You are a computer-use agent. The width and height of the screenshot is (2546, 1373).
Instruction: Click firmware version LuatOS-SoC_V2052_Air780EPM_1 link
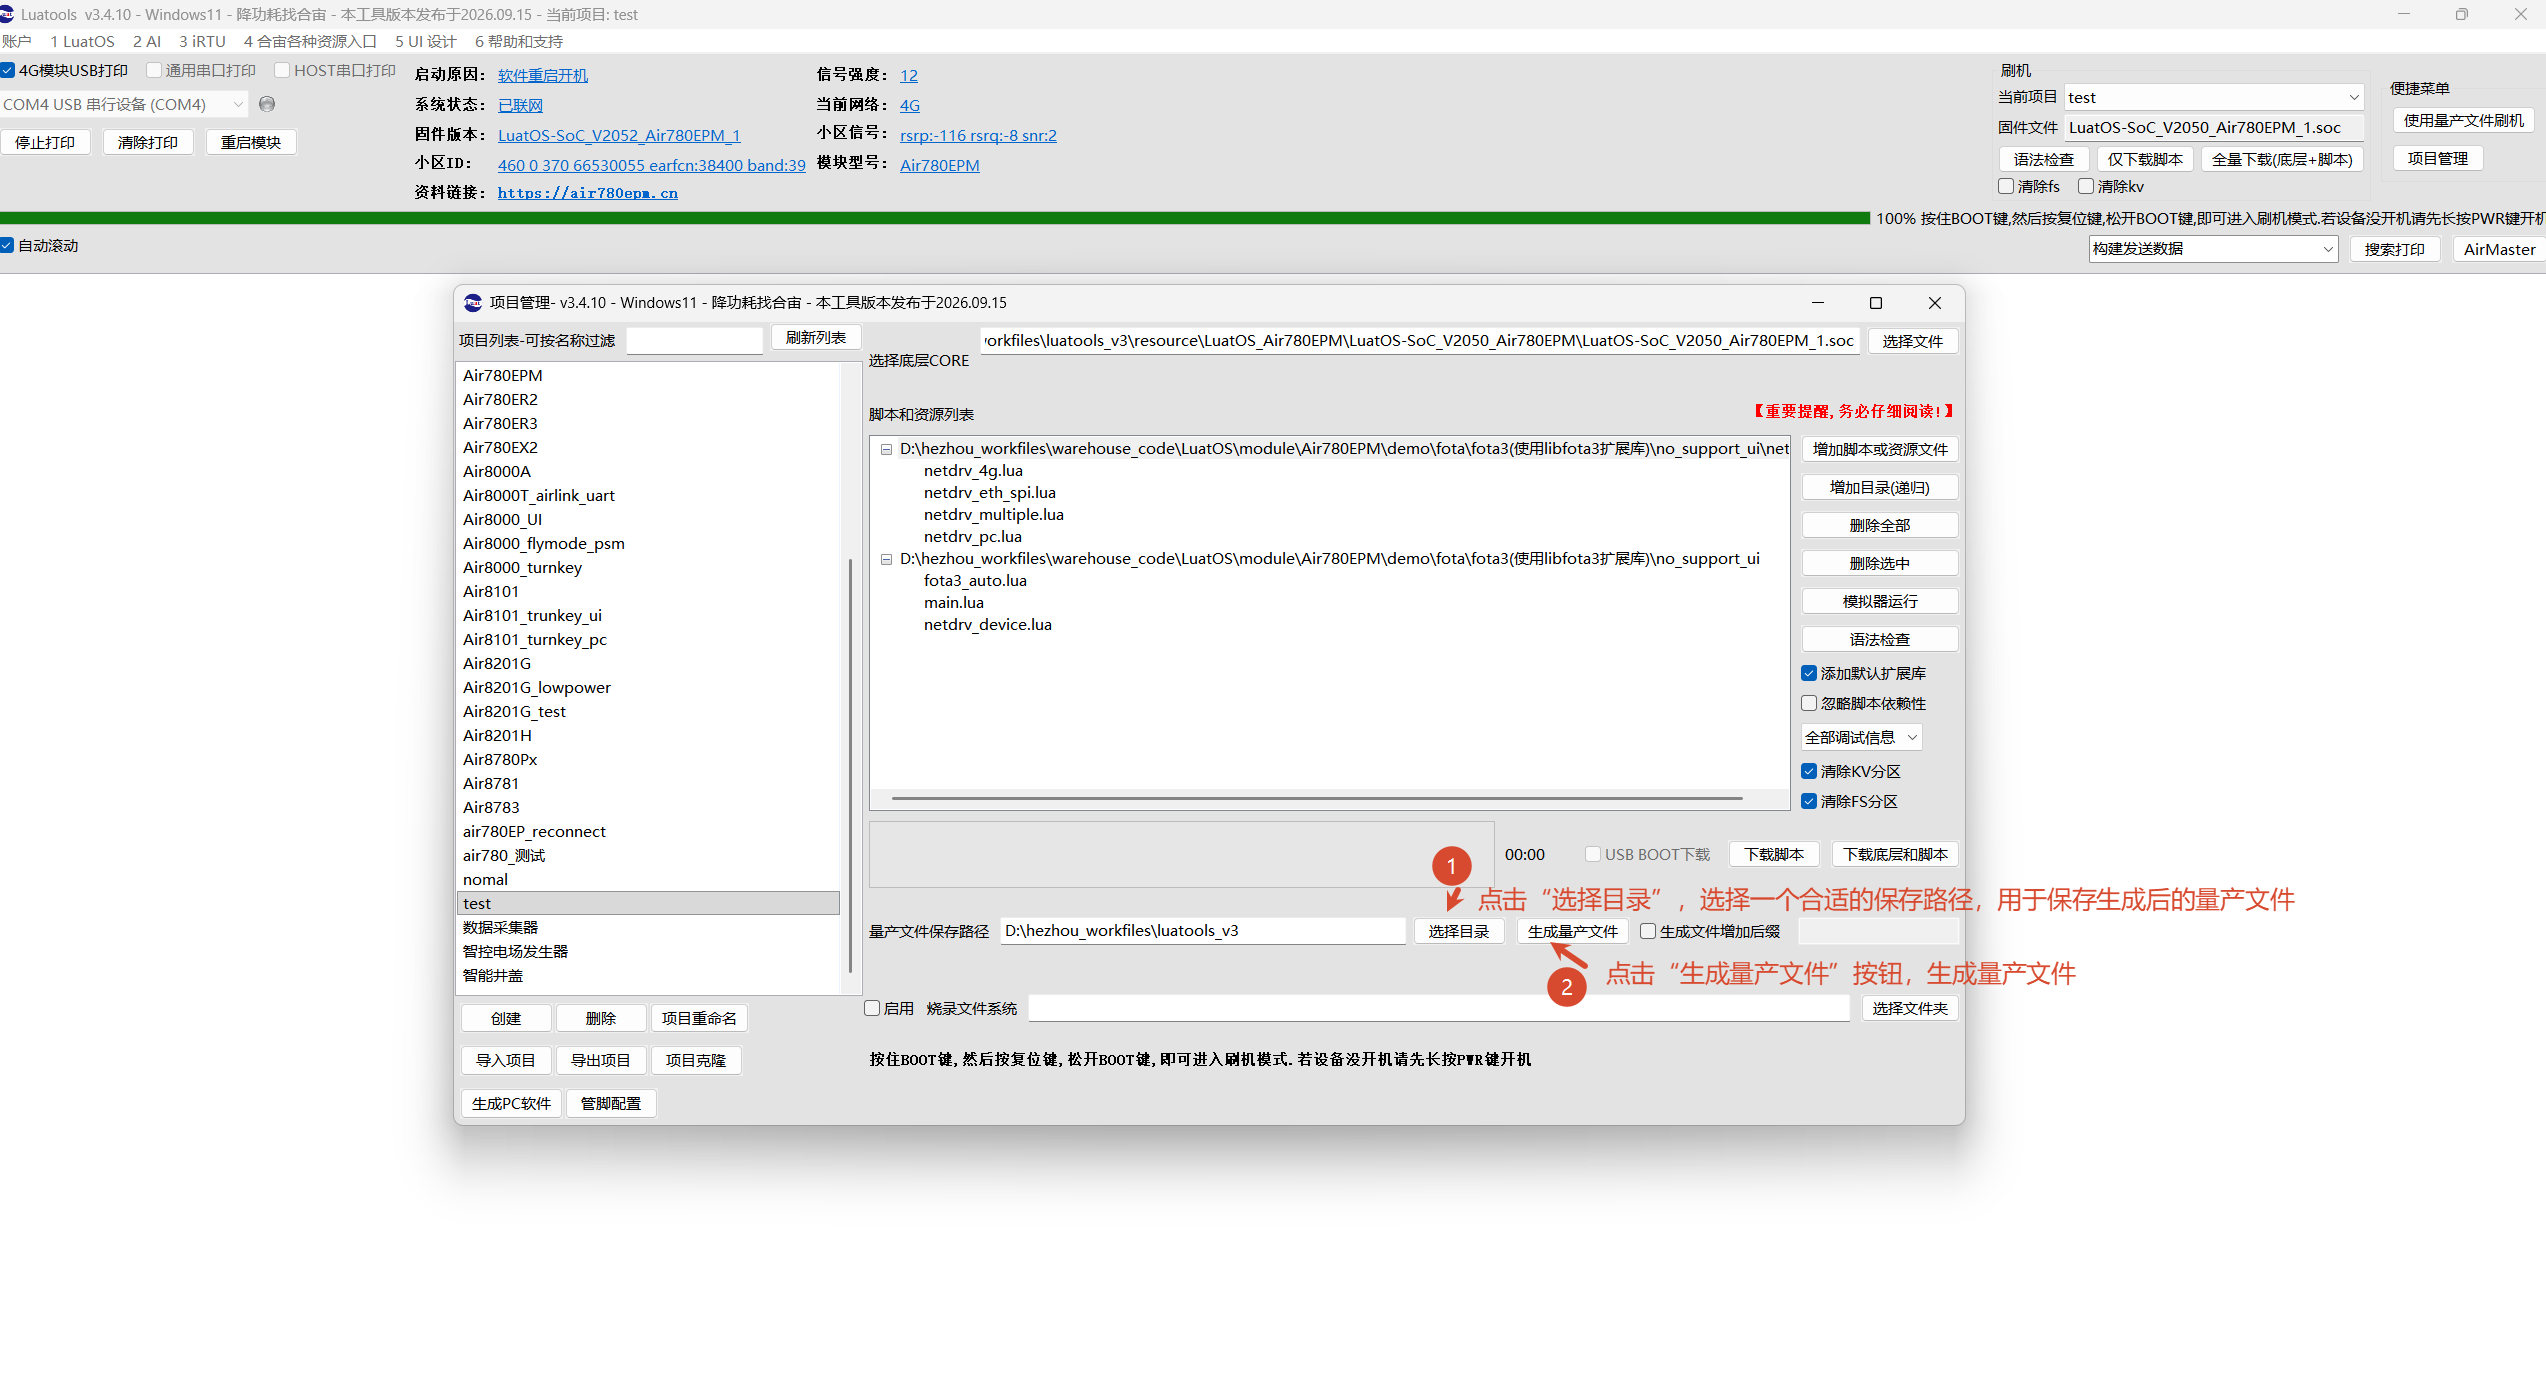click(619, 135)
